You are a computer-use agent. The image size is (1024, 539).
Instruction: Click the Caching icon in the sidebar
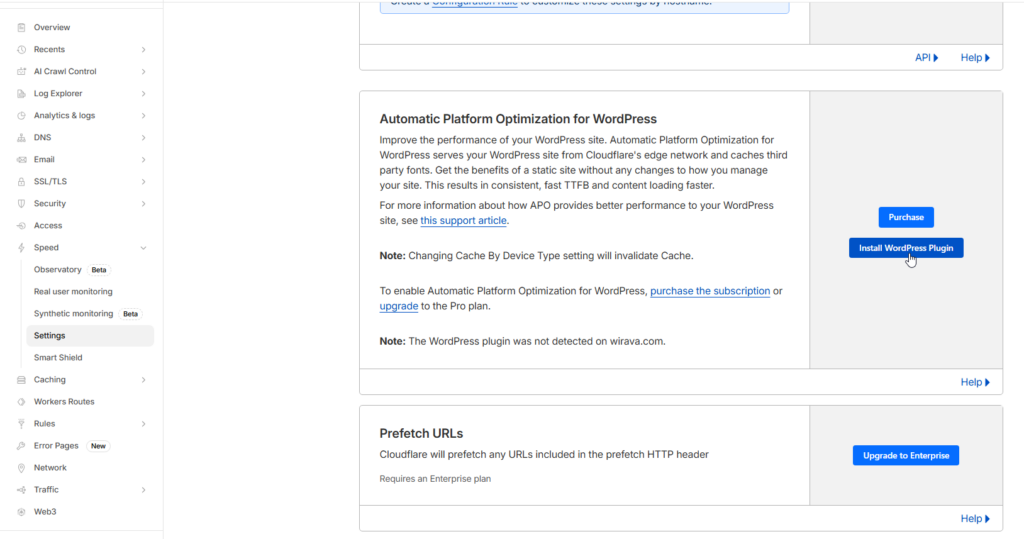coord(22,379)
